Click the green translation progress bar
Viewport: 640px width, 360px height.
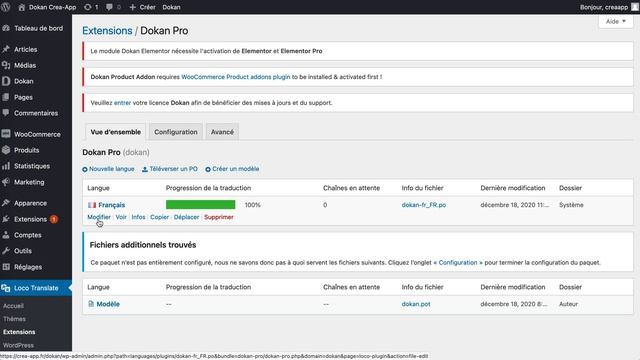(x=200, y=204)
